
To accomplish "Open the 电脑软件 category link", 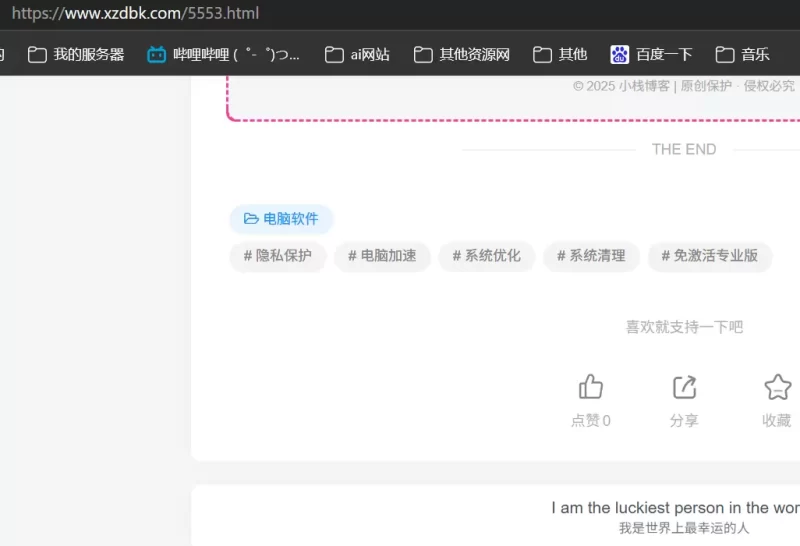I will coord(281,219).
